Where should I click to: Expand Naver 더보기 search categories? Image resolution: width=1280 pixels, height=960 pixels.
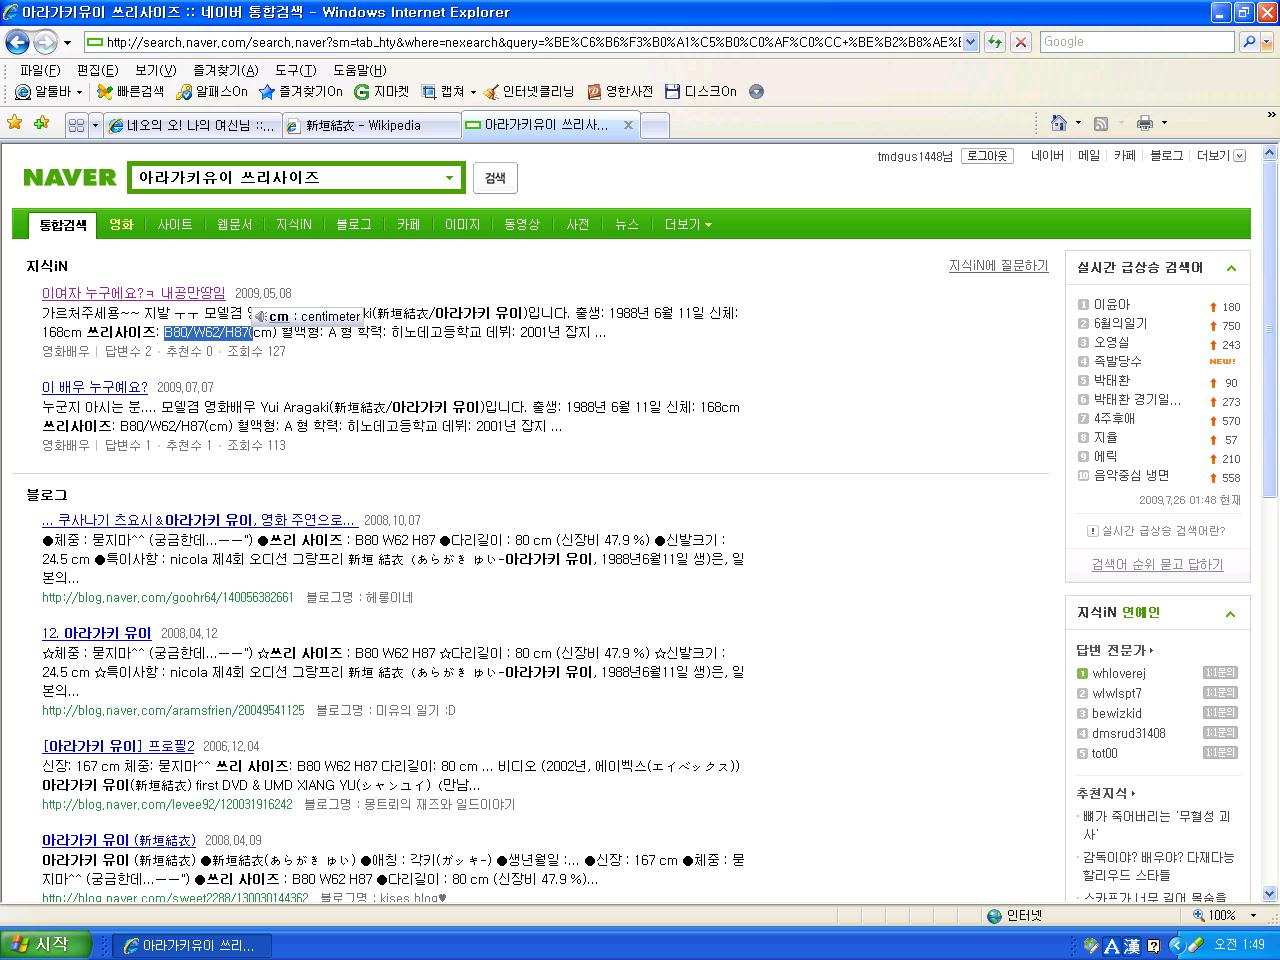pos(688,224)
